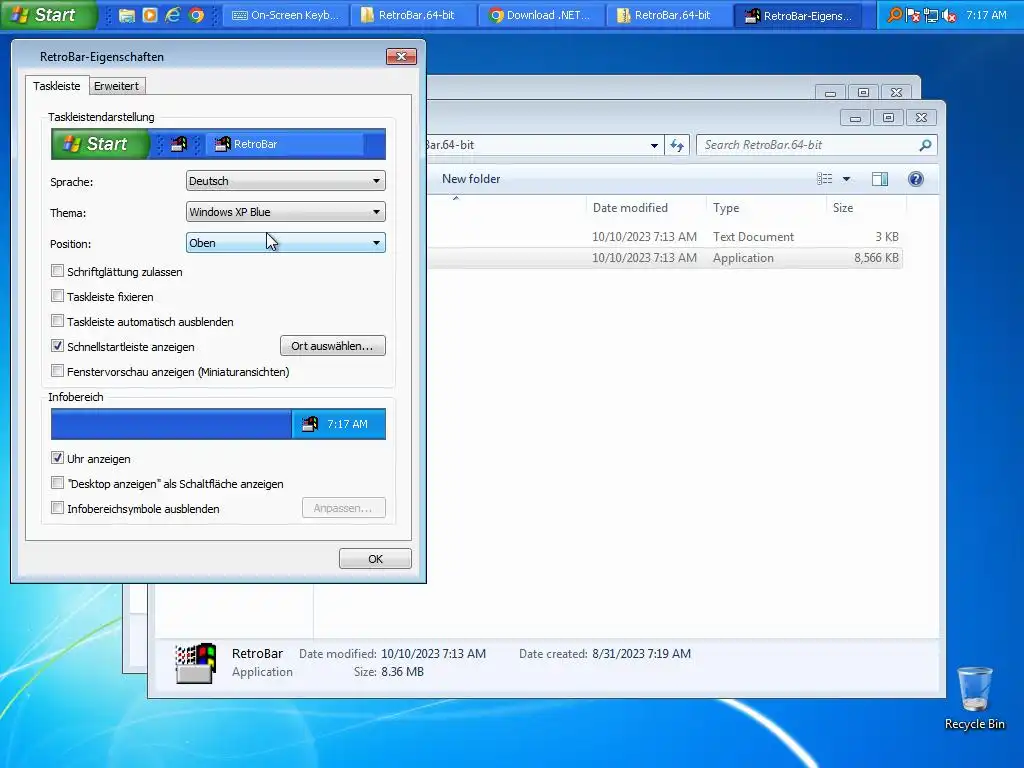Toggle the preview pane icon in Explorer
Viewport: 1024px width, 768px height.
(880, 179)
